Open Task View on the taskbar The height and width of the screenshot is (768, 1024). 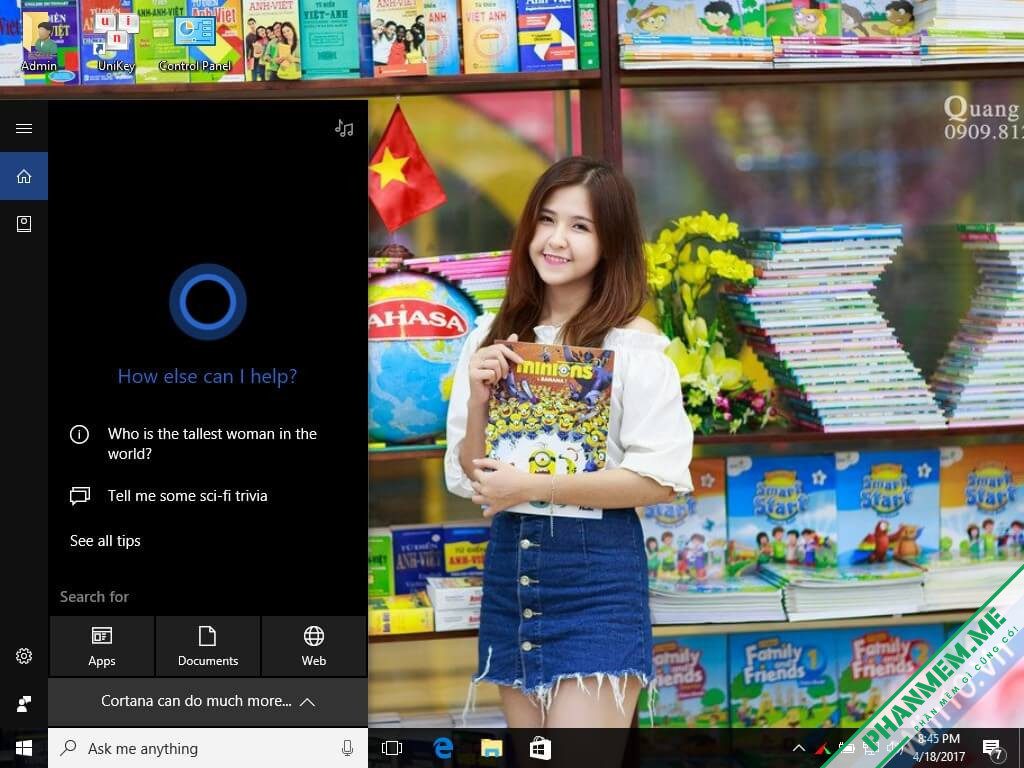[x=392, y=748]
